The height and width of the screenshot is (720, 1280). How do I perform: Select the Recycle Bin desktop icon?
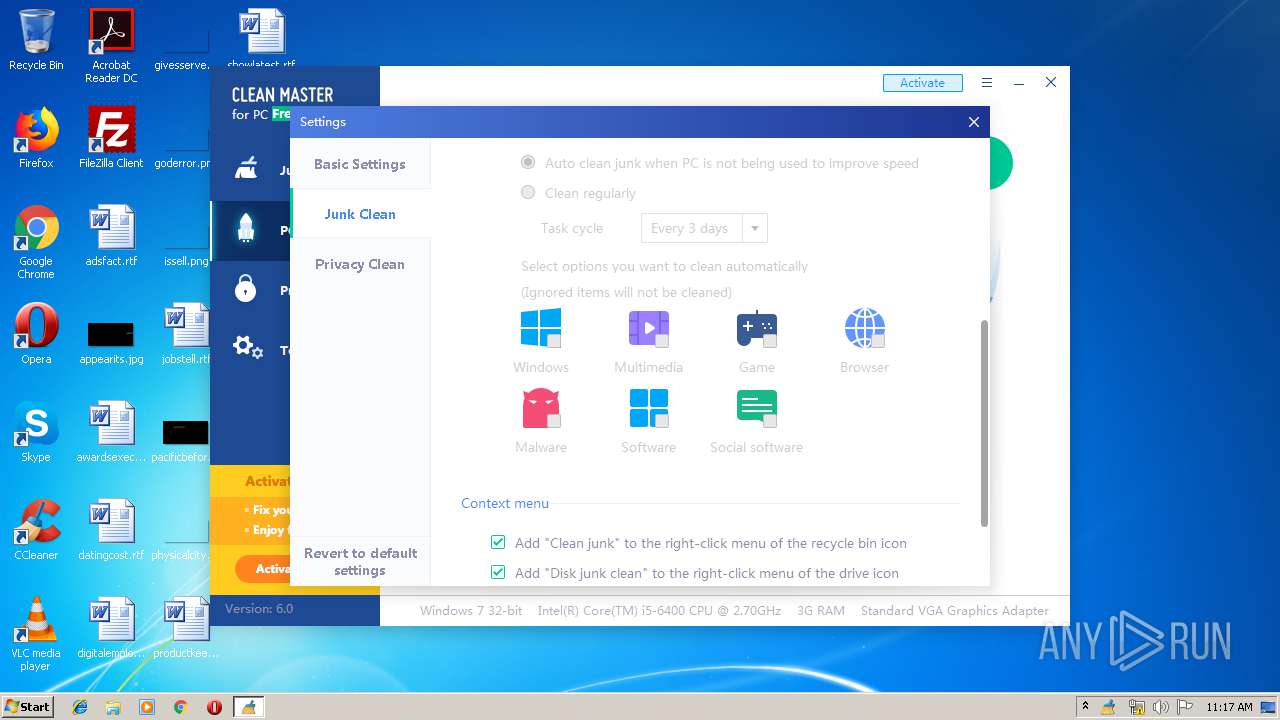pyautogui.click(x=36, y=40)
